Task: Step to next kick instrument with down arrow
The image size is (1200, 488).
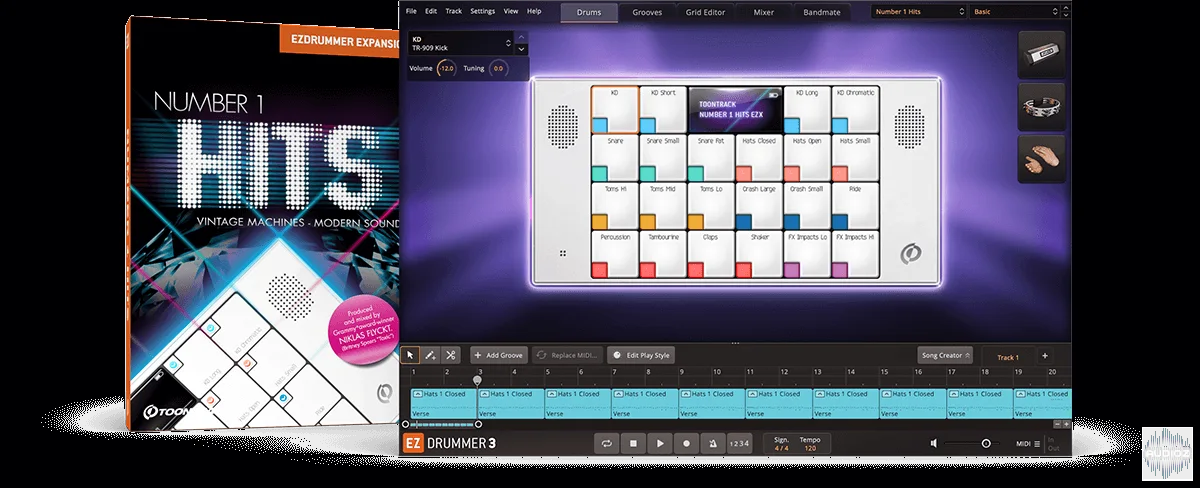Action: coord(520,48)
